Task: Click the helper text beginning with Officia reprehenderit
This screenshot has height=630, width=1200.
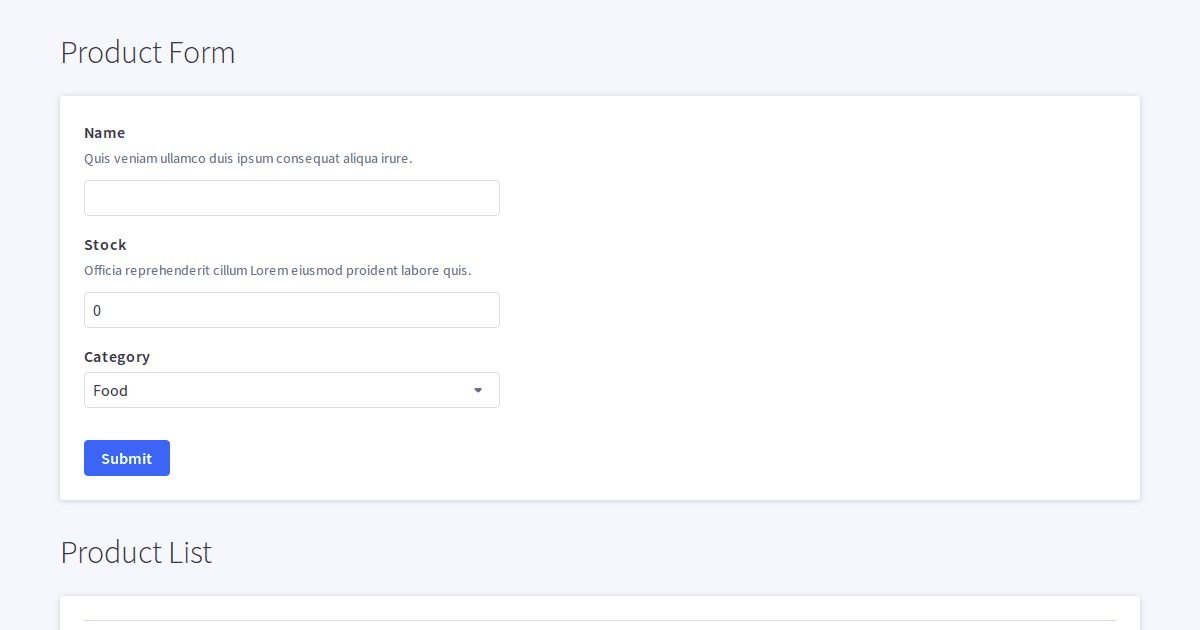Action: click(x=278, y=270)
